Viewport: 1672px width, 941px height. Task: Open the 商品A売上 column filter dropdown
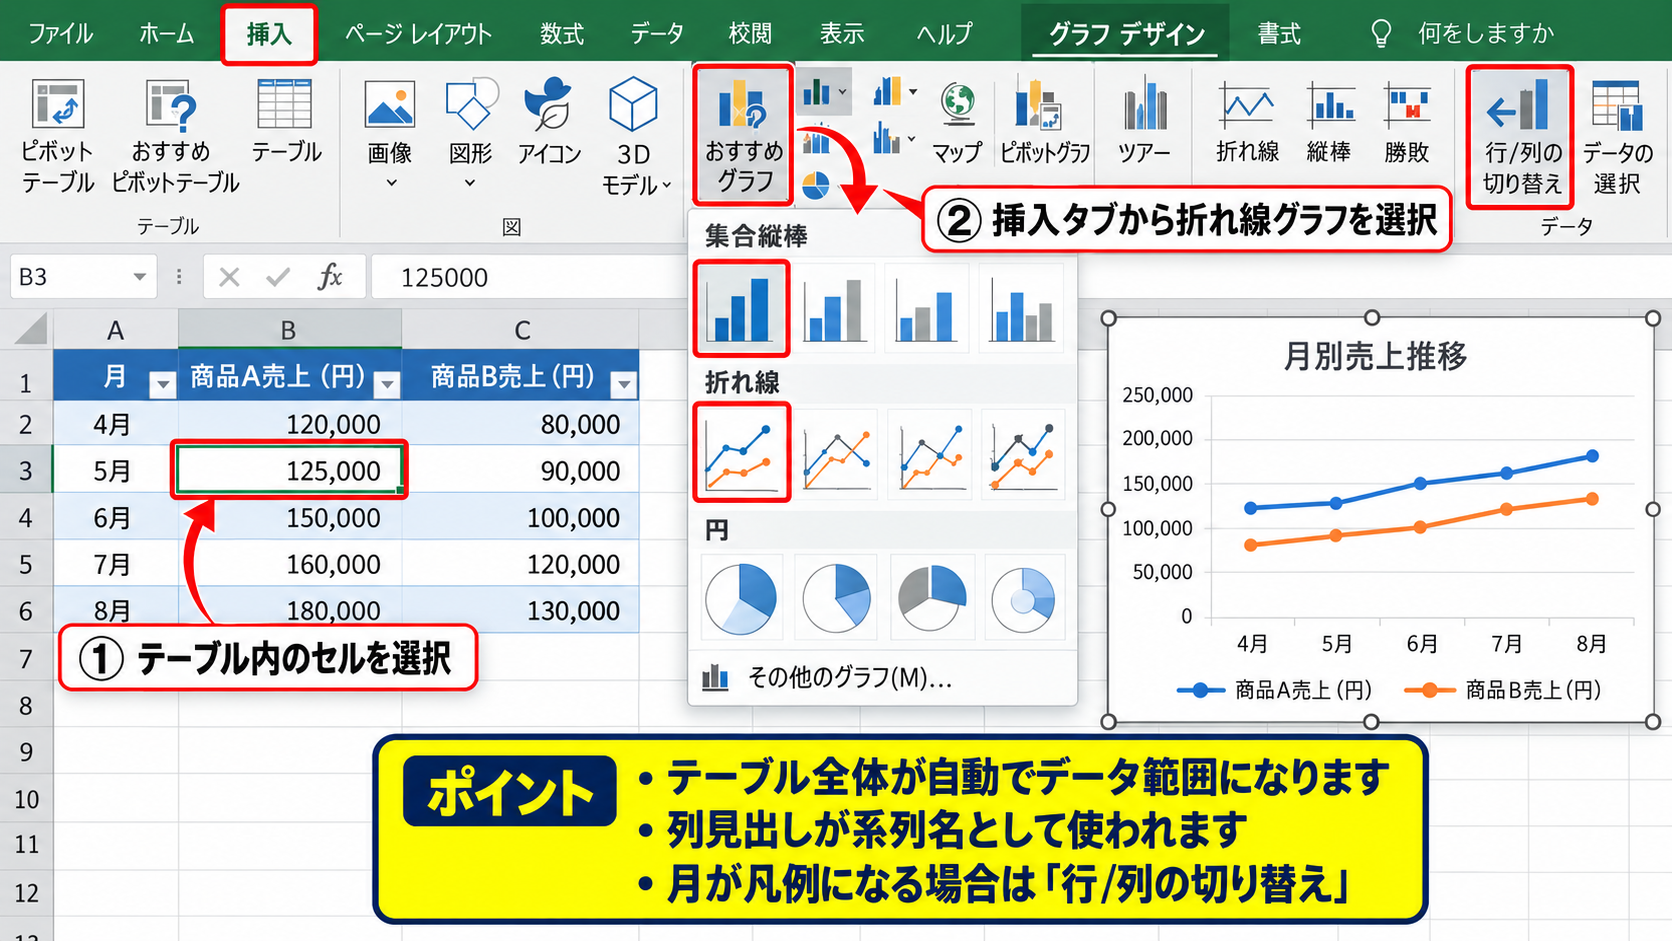coord(387,384)
